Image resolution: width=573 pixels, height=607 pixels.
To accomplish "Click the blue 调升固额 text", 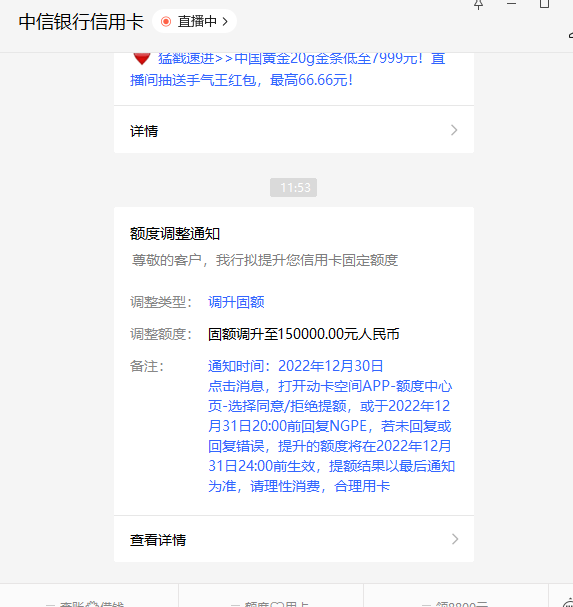I will [236, 302].
